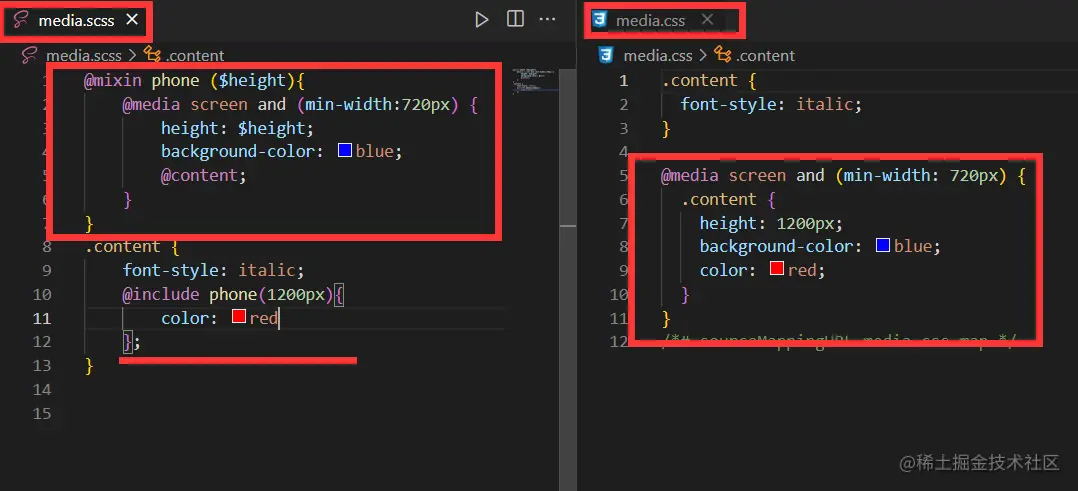Click '@media' keyword in media.css
Viewport: 1078px width, 491px height.
[690, 176]
